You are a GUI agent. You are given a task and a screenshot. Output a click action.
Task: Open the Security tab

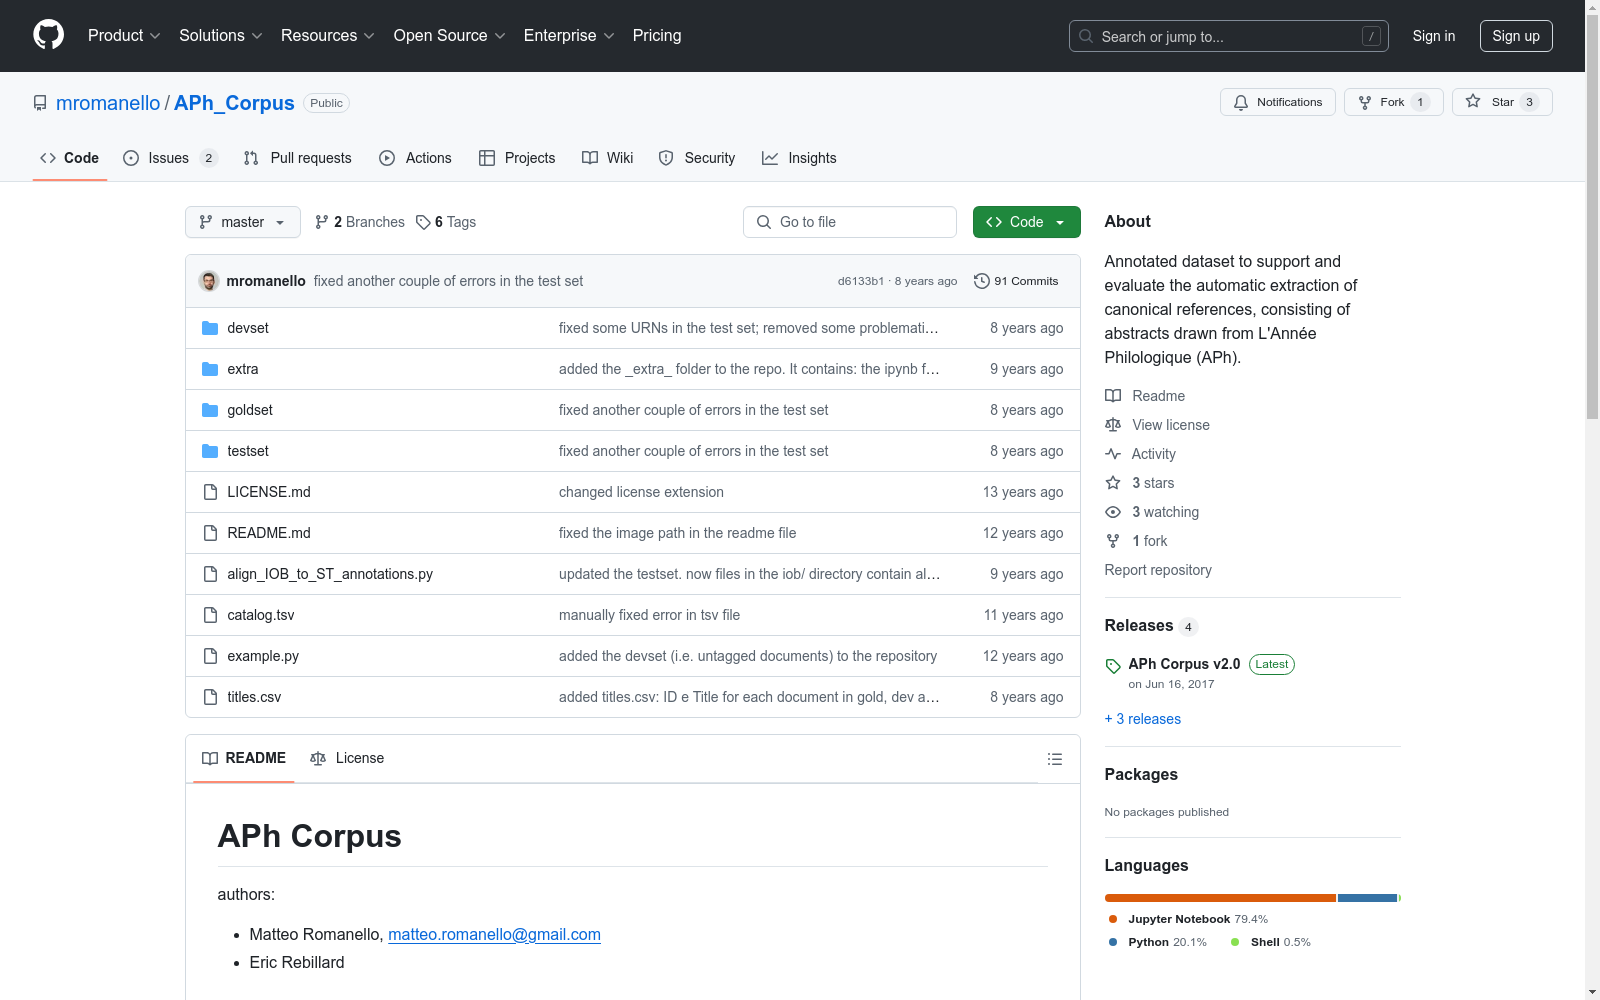(x=697, y=158)
